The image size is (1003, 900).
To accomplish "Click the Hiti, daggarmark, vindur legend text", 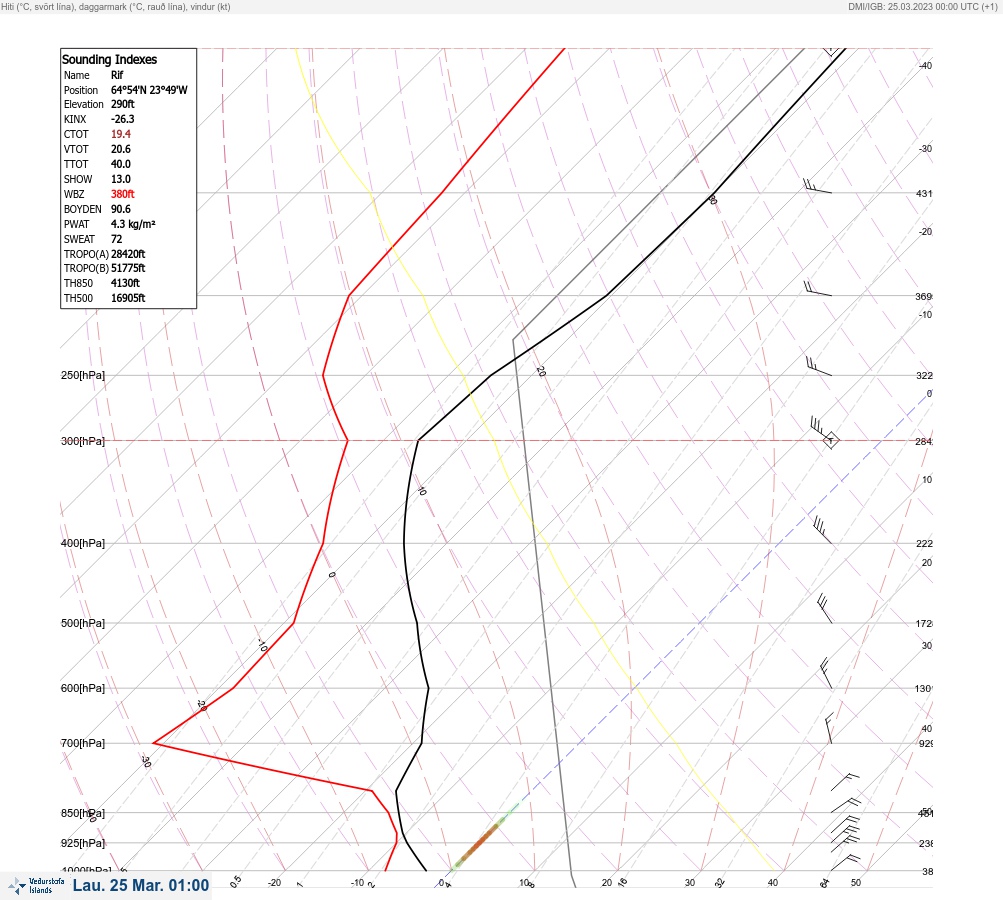I will point(116,6).
